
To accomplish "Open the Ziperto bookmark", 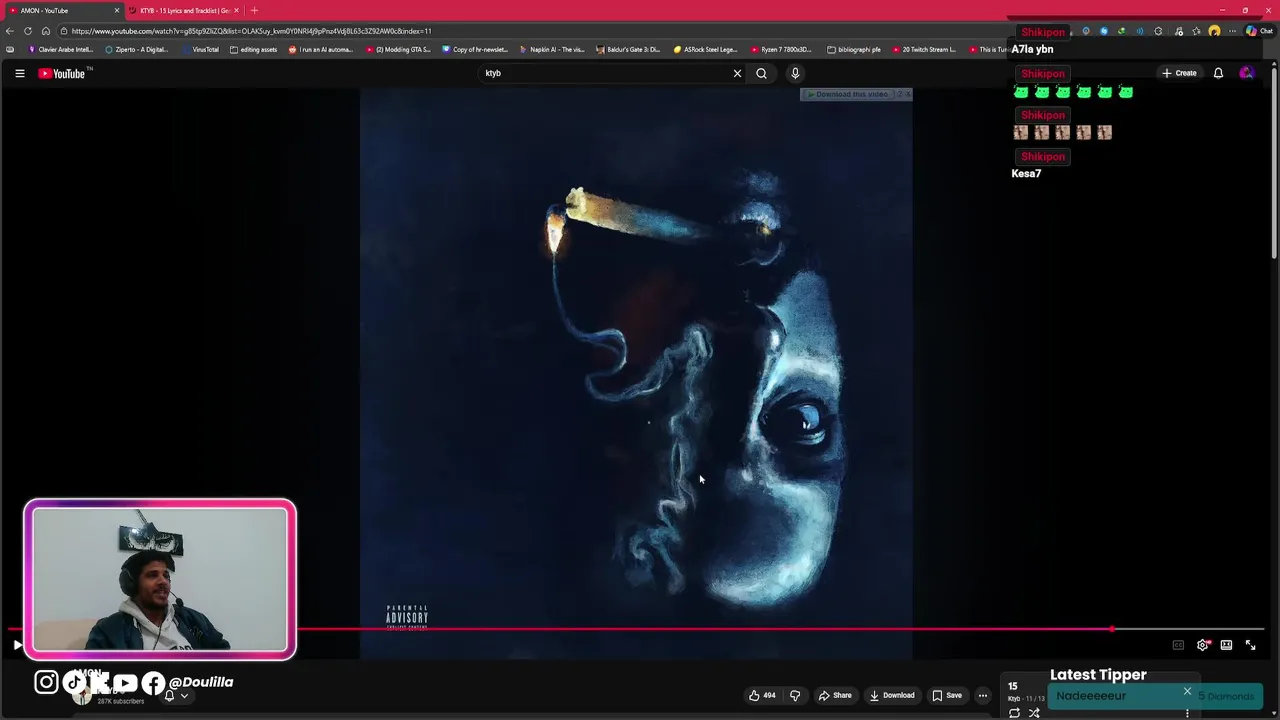I will [x=136, y=49].
